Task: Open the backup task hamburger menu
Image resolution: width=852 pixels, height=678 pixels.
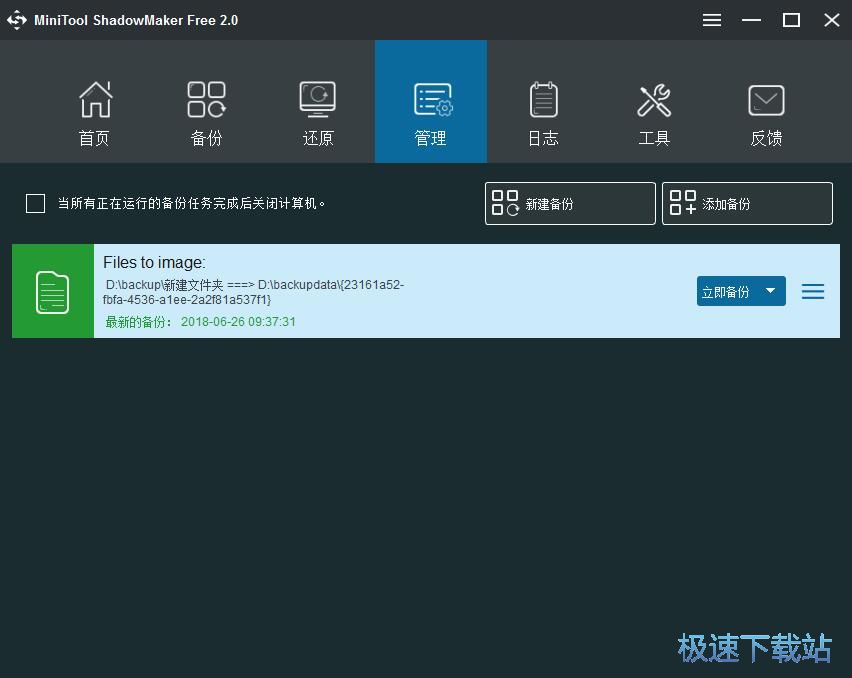Action: point(813,292)
